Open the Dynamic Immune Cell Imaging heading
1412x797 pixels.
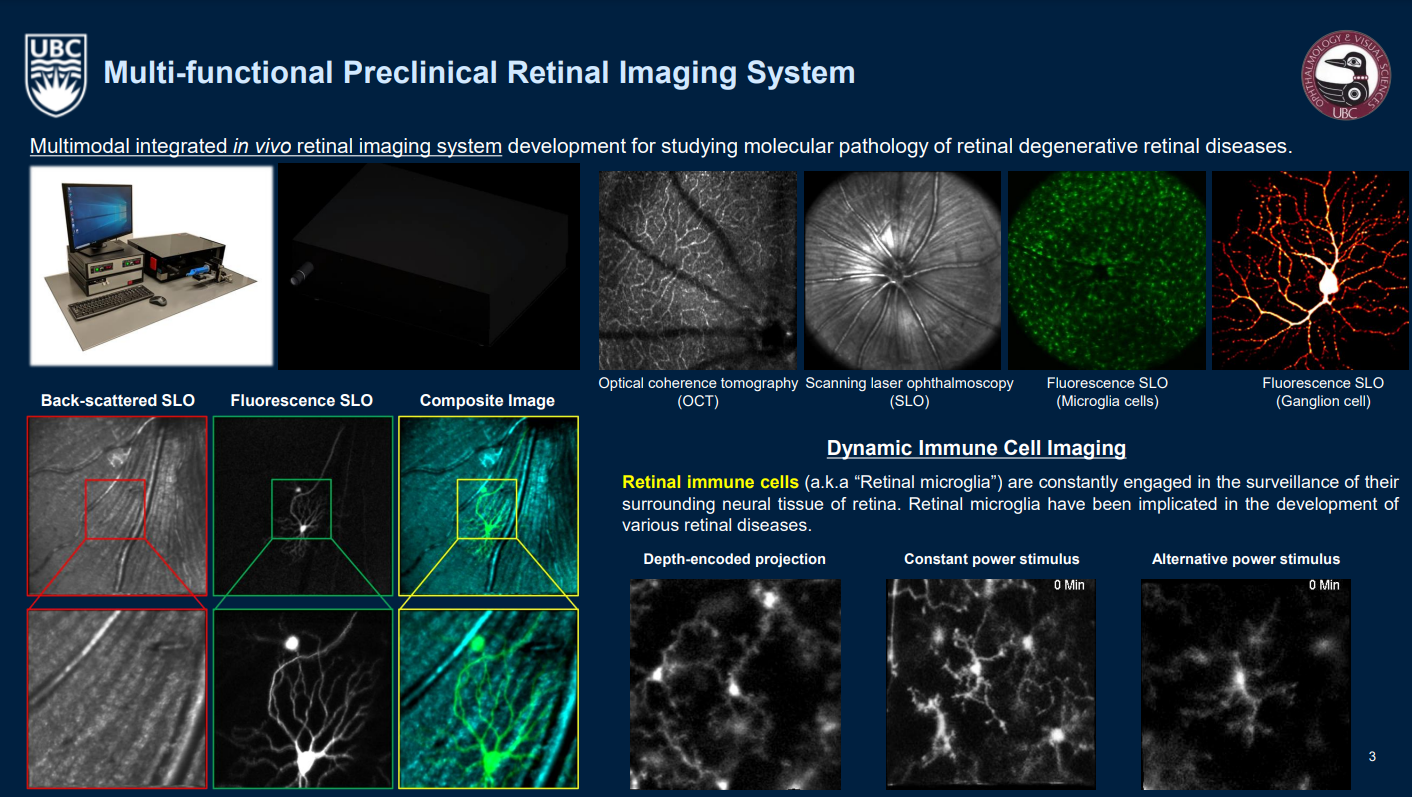pyautogui.click(x=976, y=447)
